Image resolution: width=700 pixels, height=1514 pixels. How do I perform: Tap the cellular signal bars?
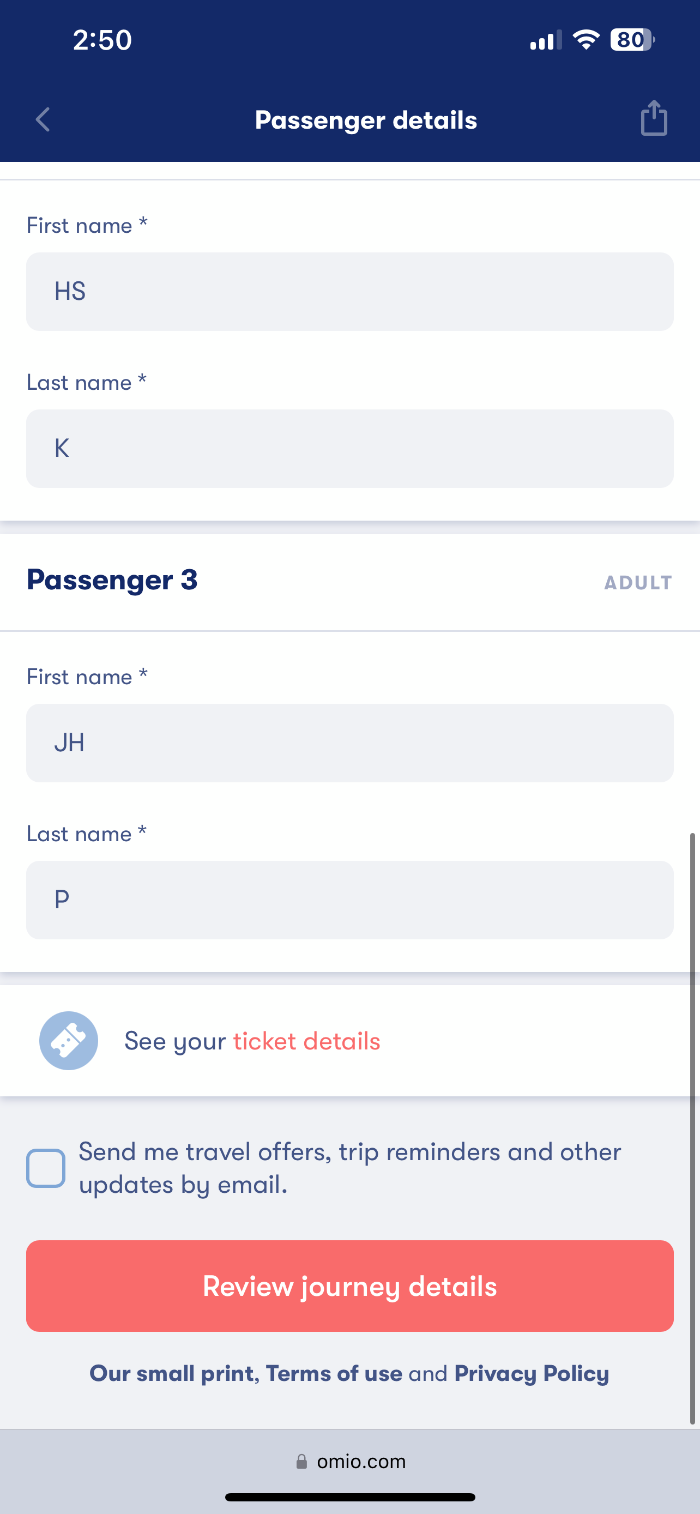546,40
